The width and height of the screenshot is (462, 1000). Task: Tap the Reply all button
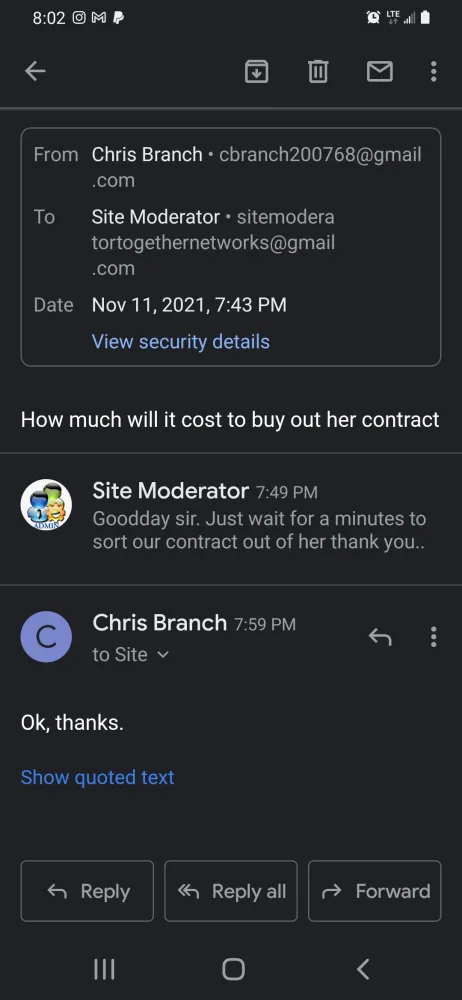pyautogui.click(x=231, y=891)
